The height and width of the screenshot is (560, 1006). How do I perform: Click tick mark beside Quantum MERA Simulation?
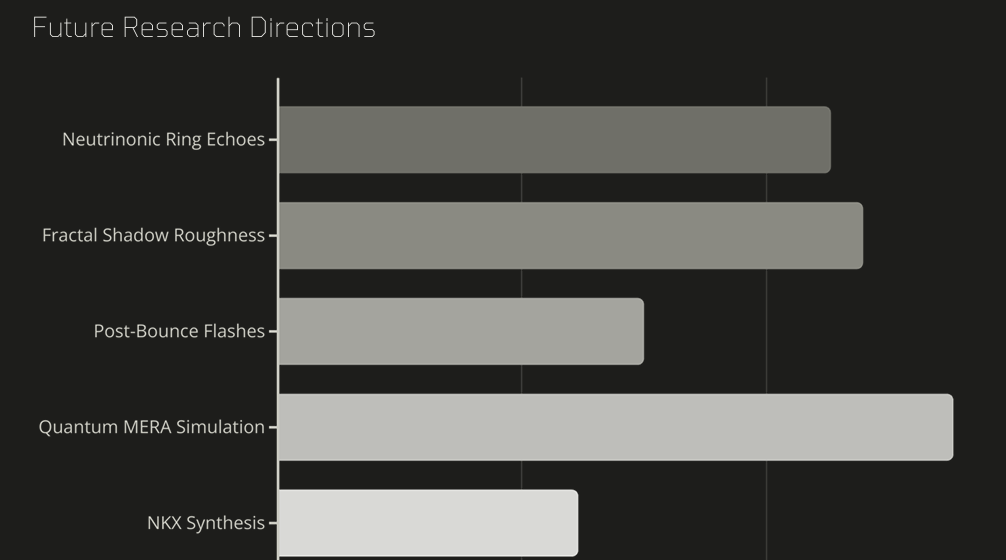coord(273,427)
